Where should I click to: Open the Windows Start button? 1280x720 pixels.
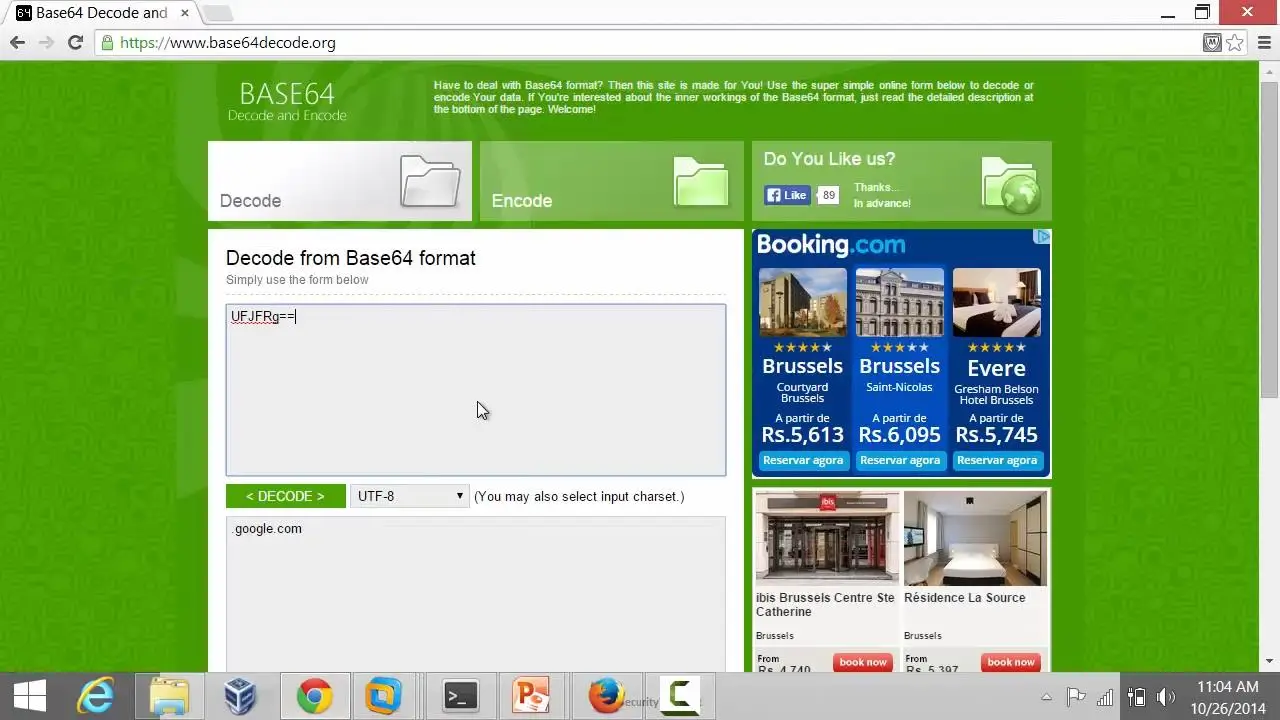(28, 696)
